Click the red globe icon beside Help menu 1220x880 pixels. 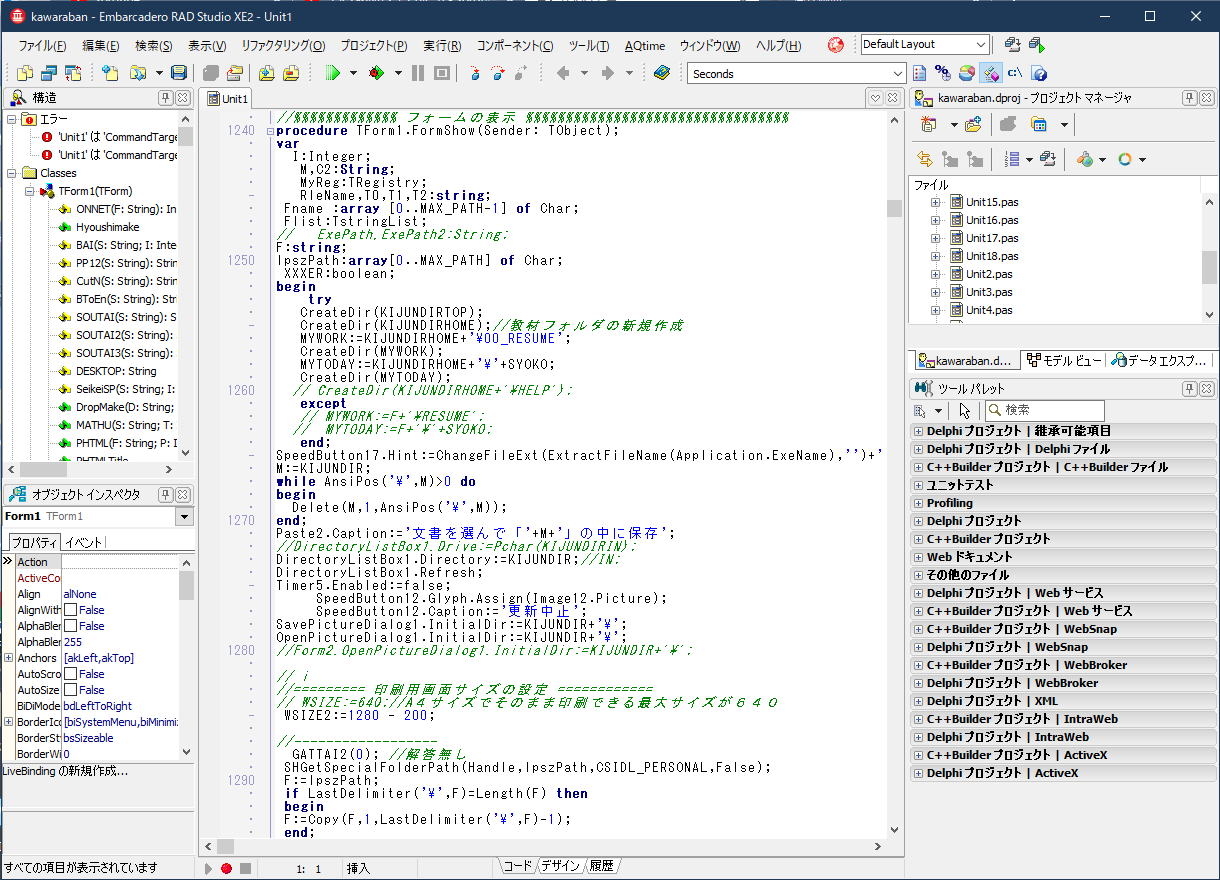tap(836, 45)
